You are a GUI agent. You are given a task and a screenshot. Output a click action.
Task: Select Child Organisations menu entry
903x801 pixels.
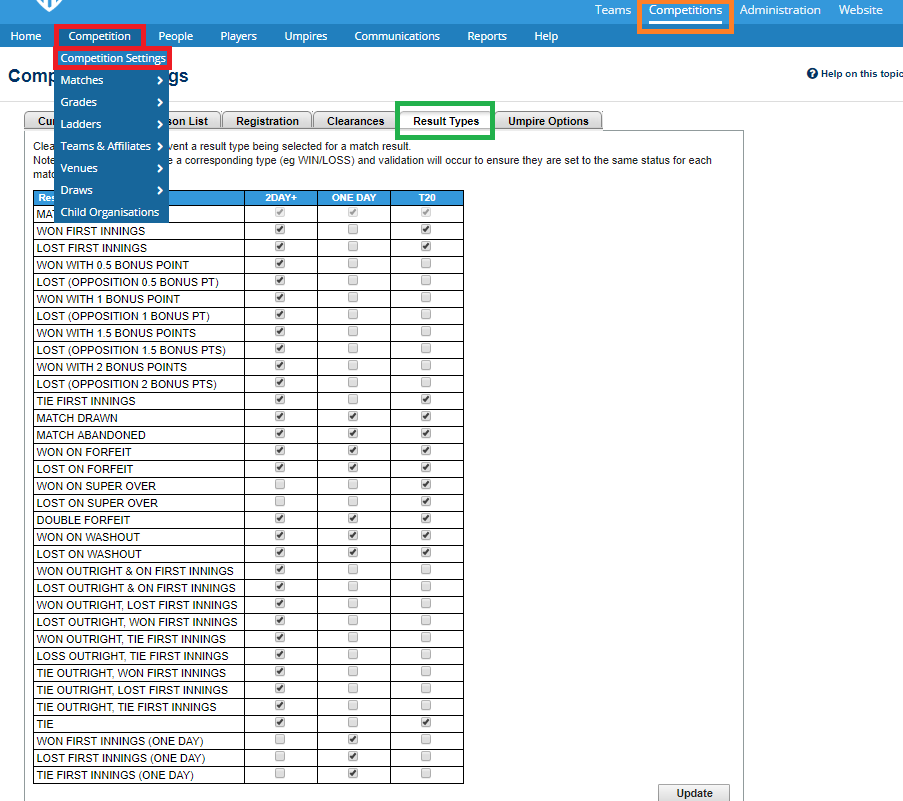[109, 212]
